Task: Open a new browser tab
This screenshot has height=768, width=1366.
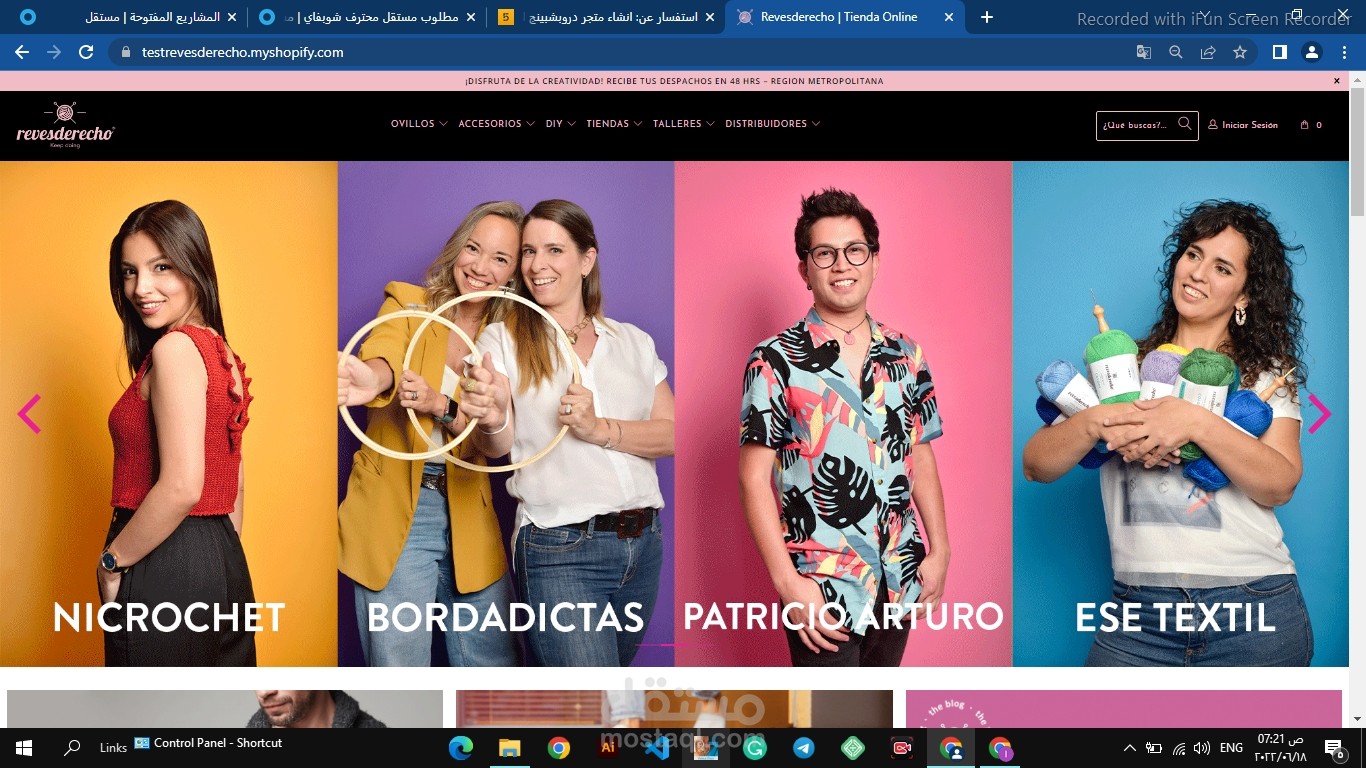Action: tap(987, 17)
